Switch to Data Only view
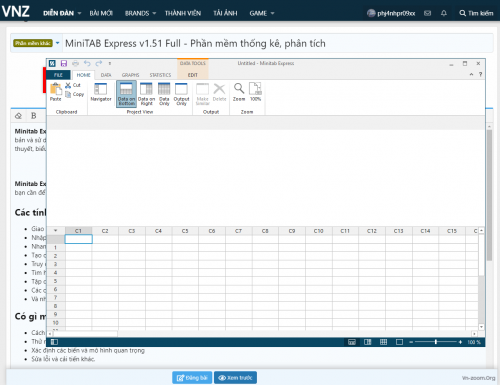Viewport: 500px width, 385px height. click(x=164, y=94)
